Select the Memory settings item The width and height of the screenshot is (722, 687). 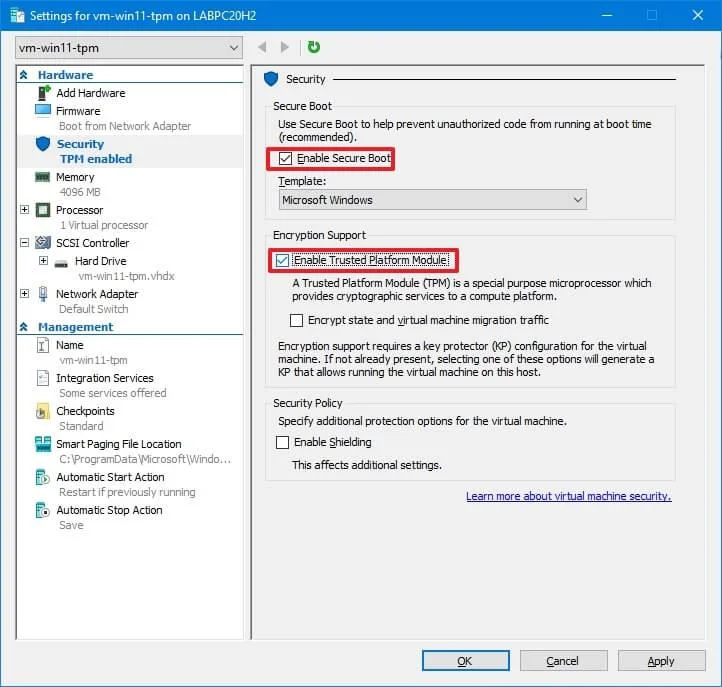tap(75, 177)
